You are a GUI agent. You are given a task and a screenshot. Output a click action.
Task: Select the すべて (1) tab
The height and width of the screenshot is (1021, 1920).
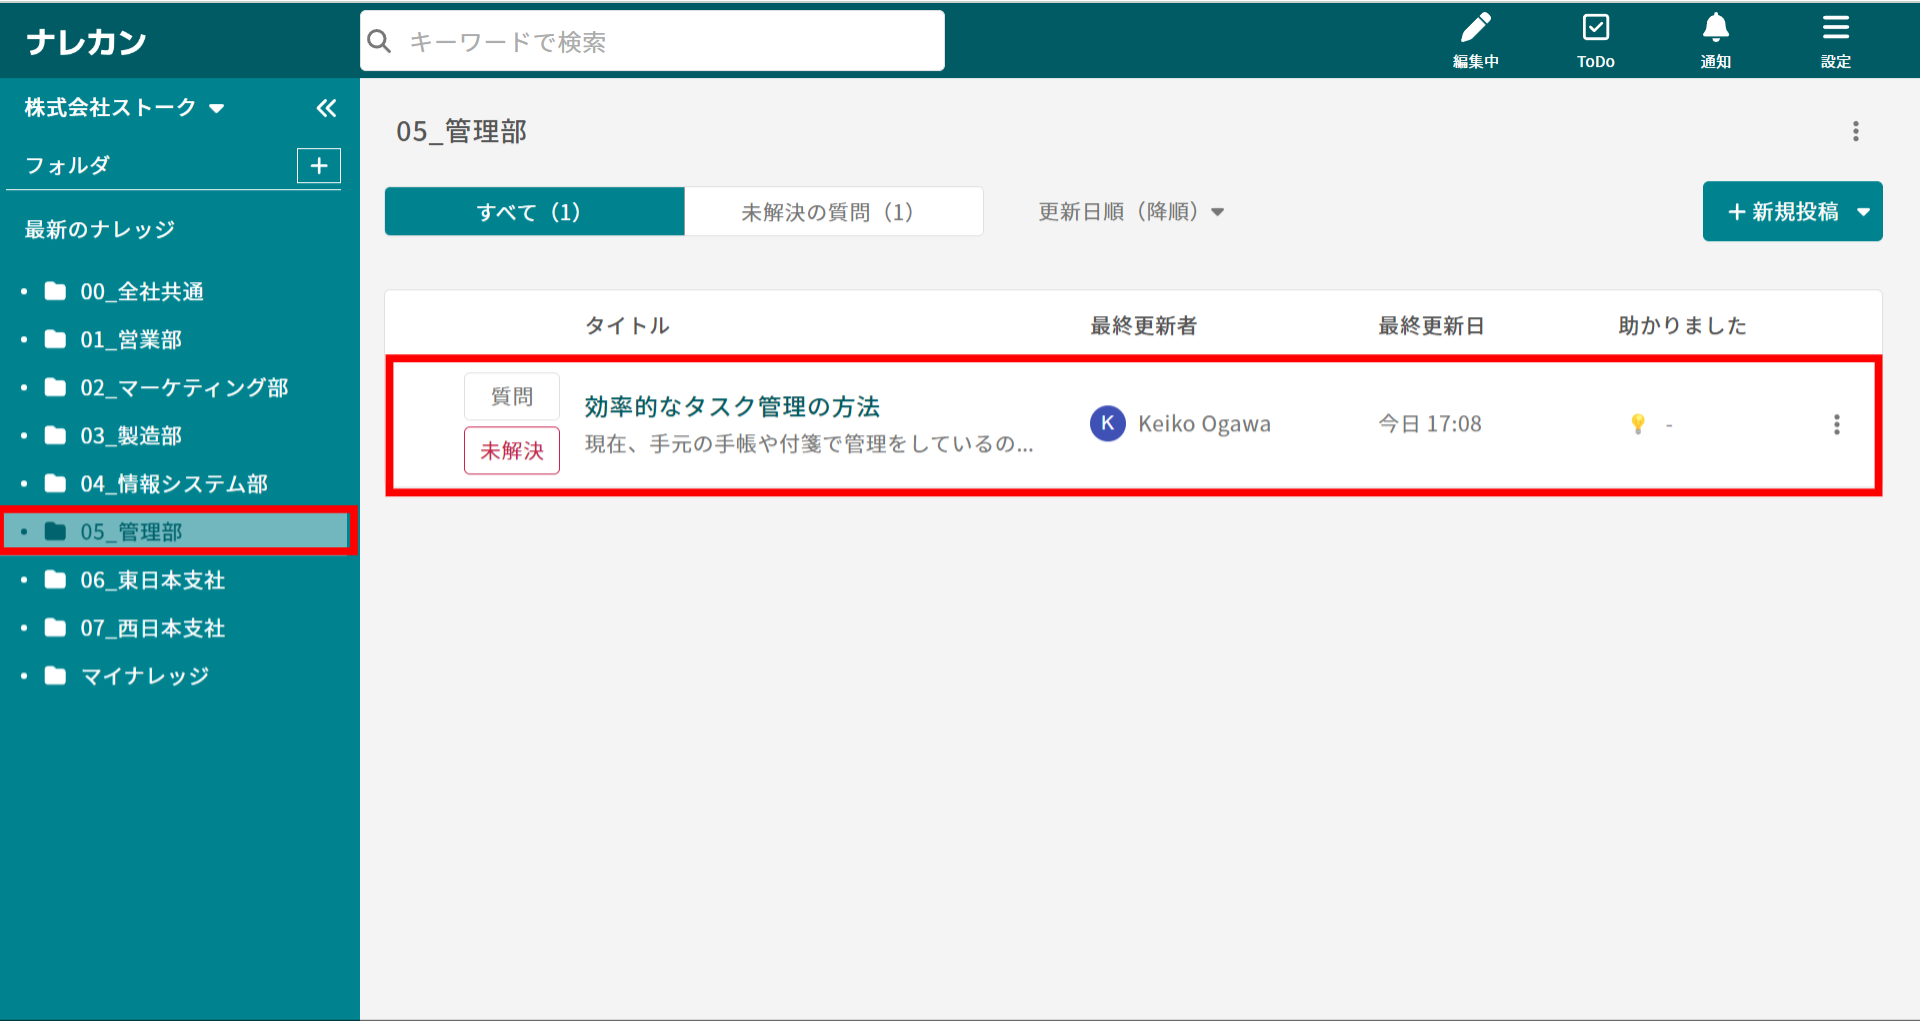pos(534,212)
